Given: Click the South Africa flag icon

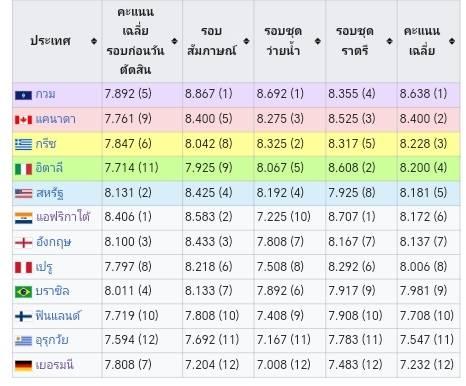Looking at the screenshot, I should [x=23, y=218].
